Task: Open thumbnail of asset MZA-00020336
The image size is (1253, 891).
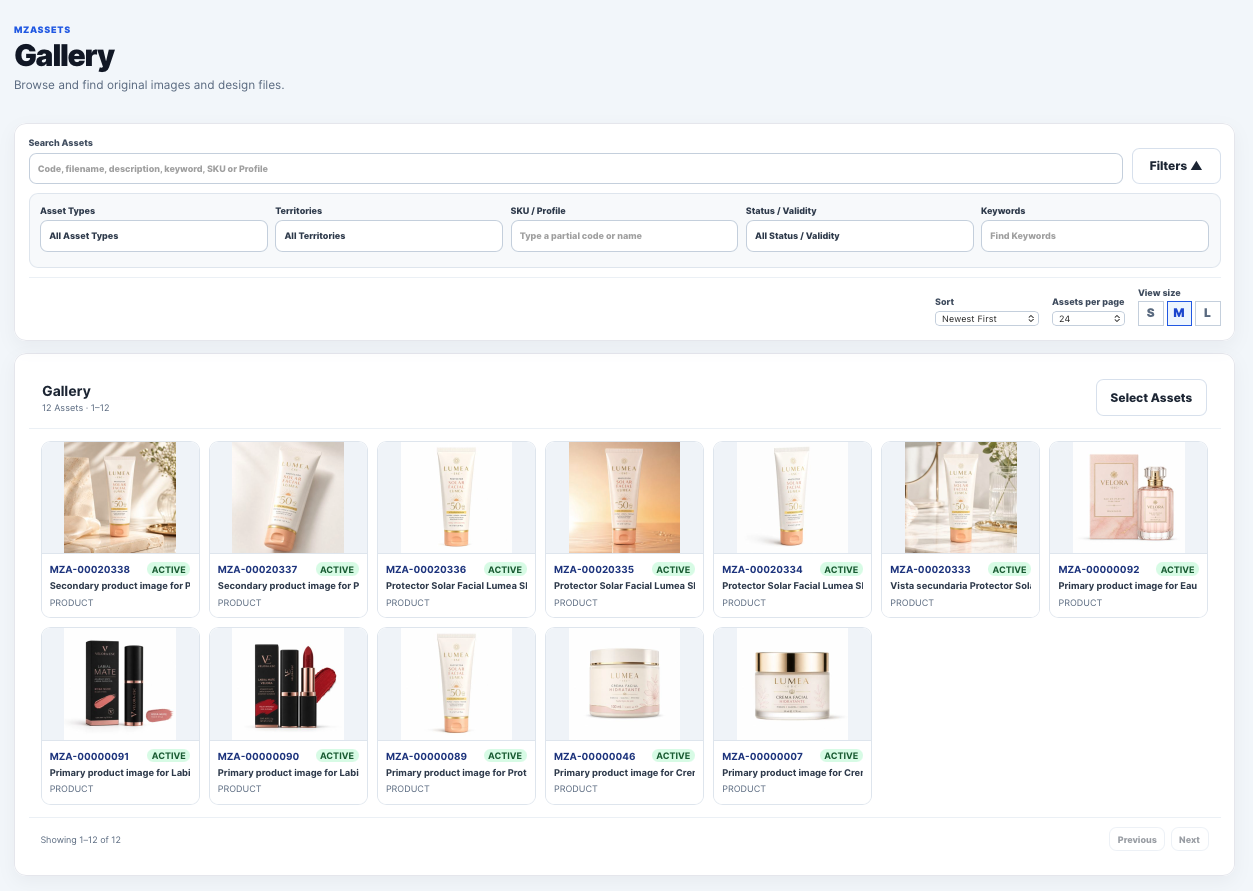Action: (x=456, y=498)
